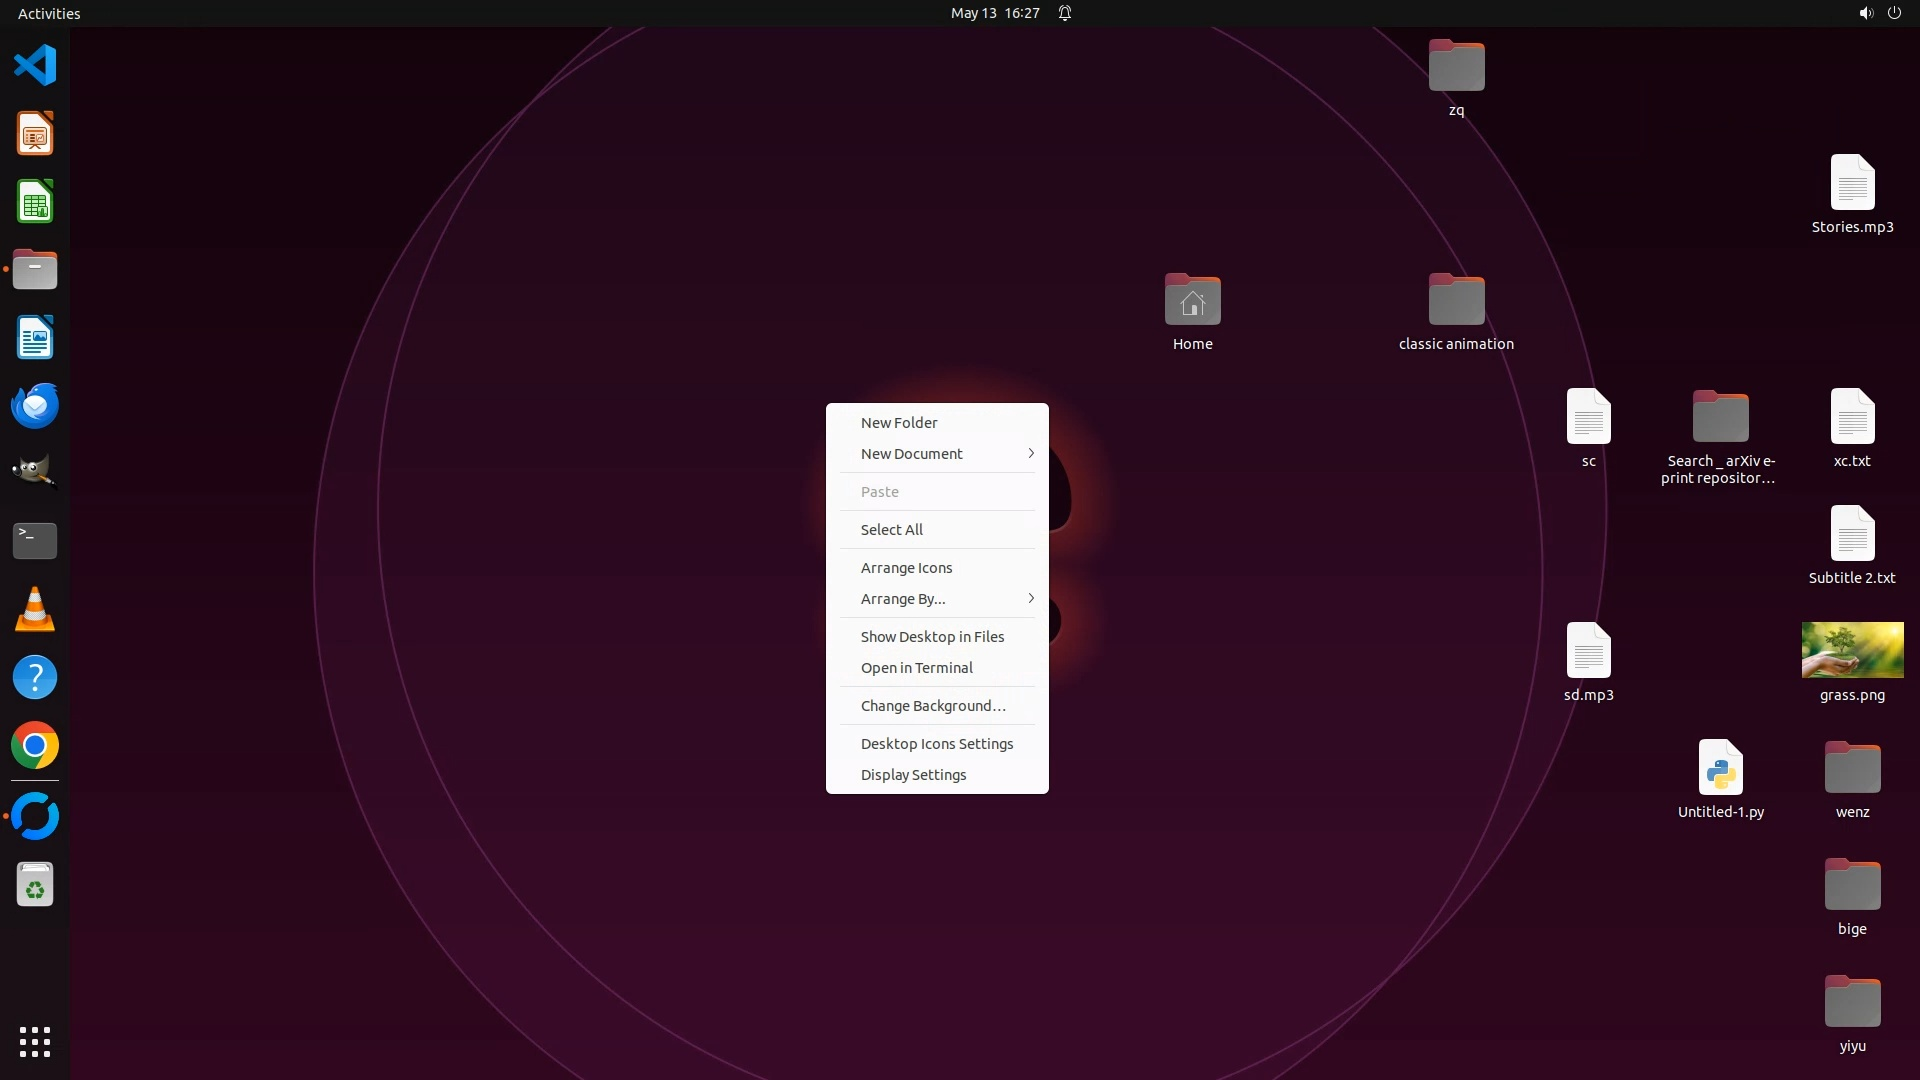1920x1080 pixels.
Task: Click Activities in top bar
Action: tap(49, 13)
